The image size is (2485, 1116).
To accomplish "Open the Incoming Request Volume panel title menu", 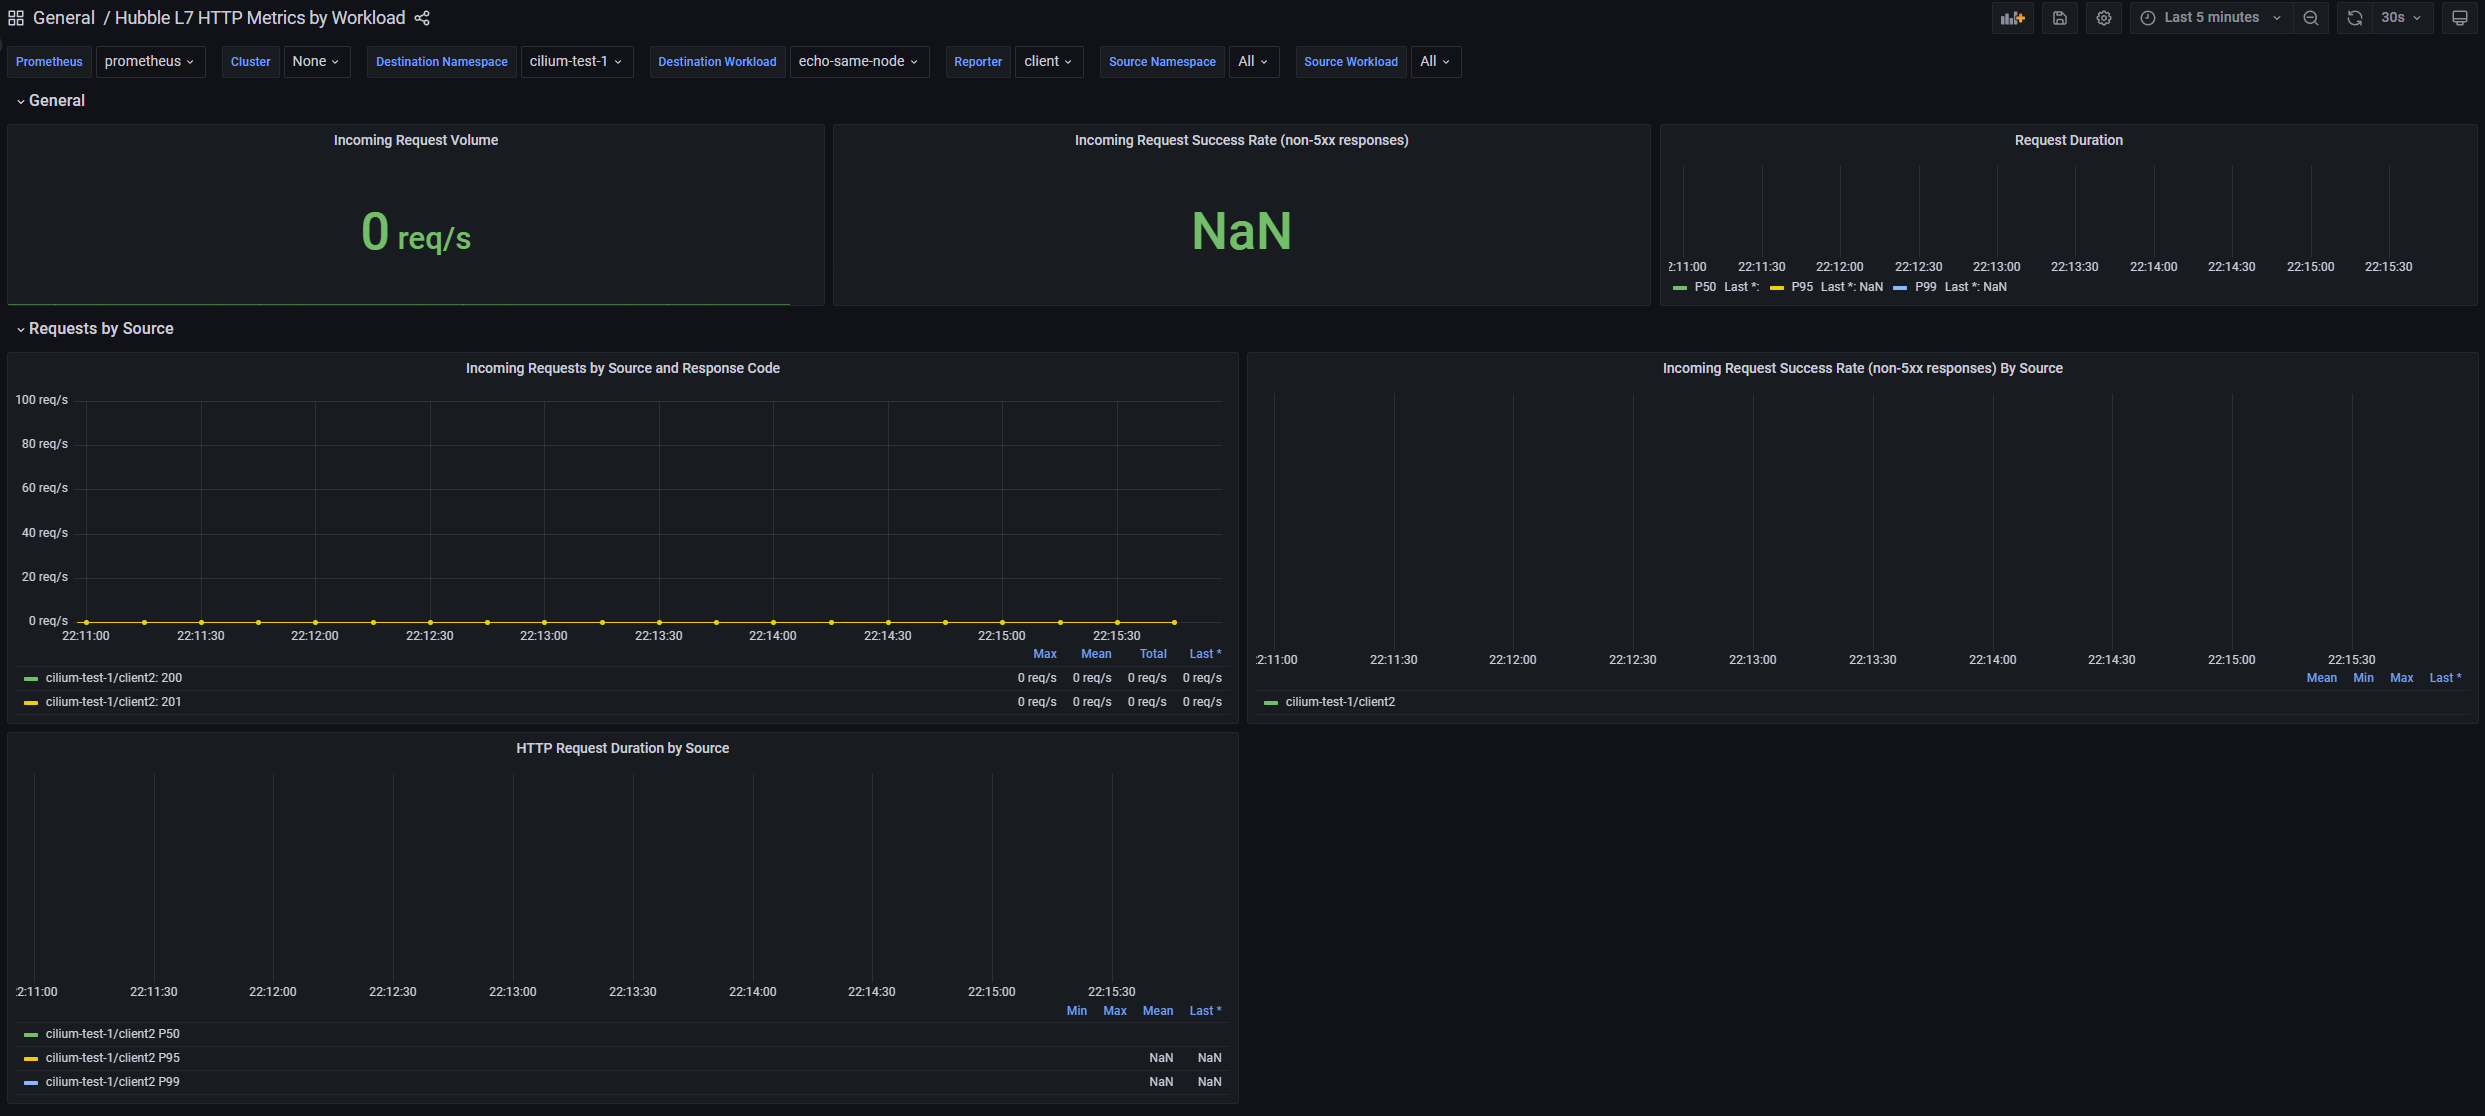I will [x=415, y=140].
